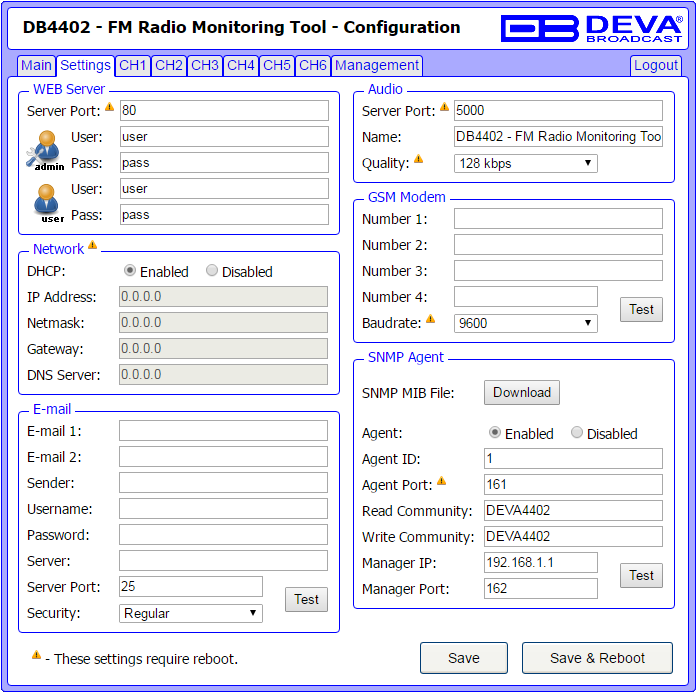Click the E-mail 2 field
Screen dimensions: 697x693
(224, 457)
